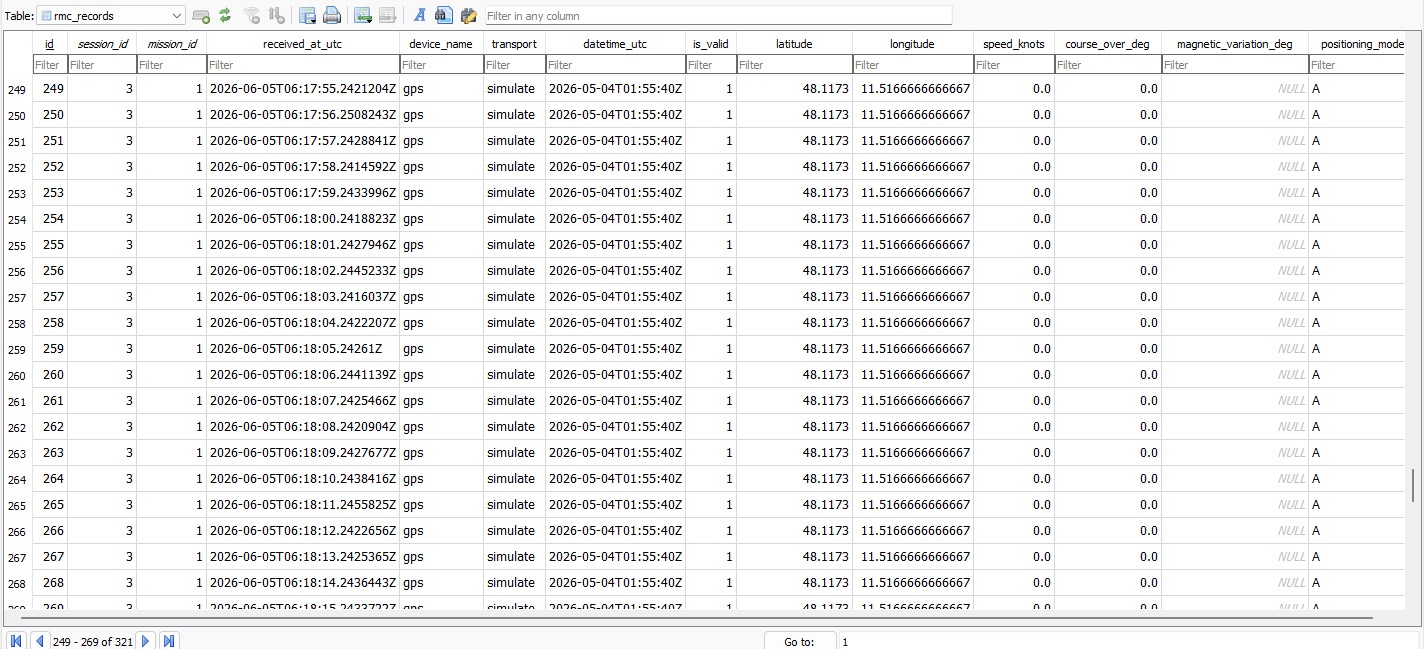This screenshot has height=649, width=1424.
Task: Sort by the id column header
Action: (x=50, y=44)
